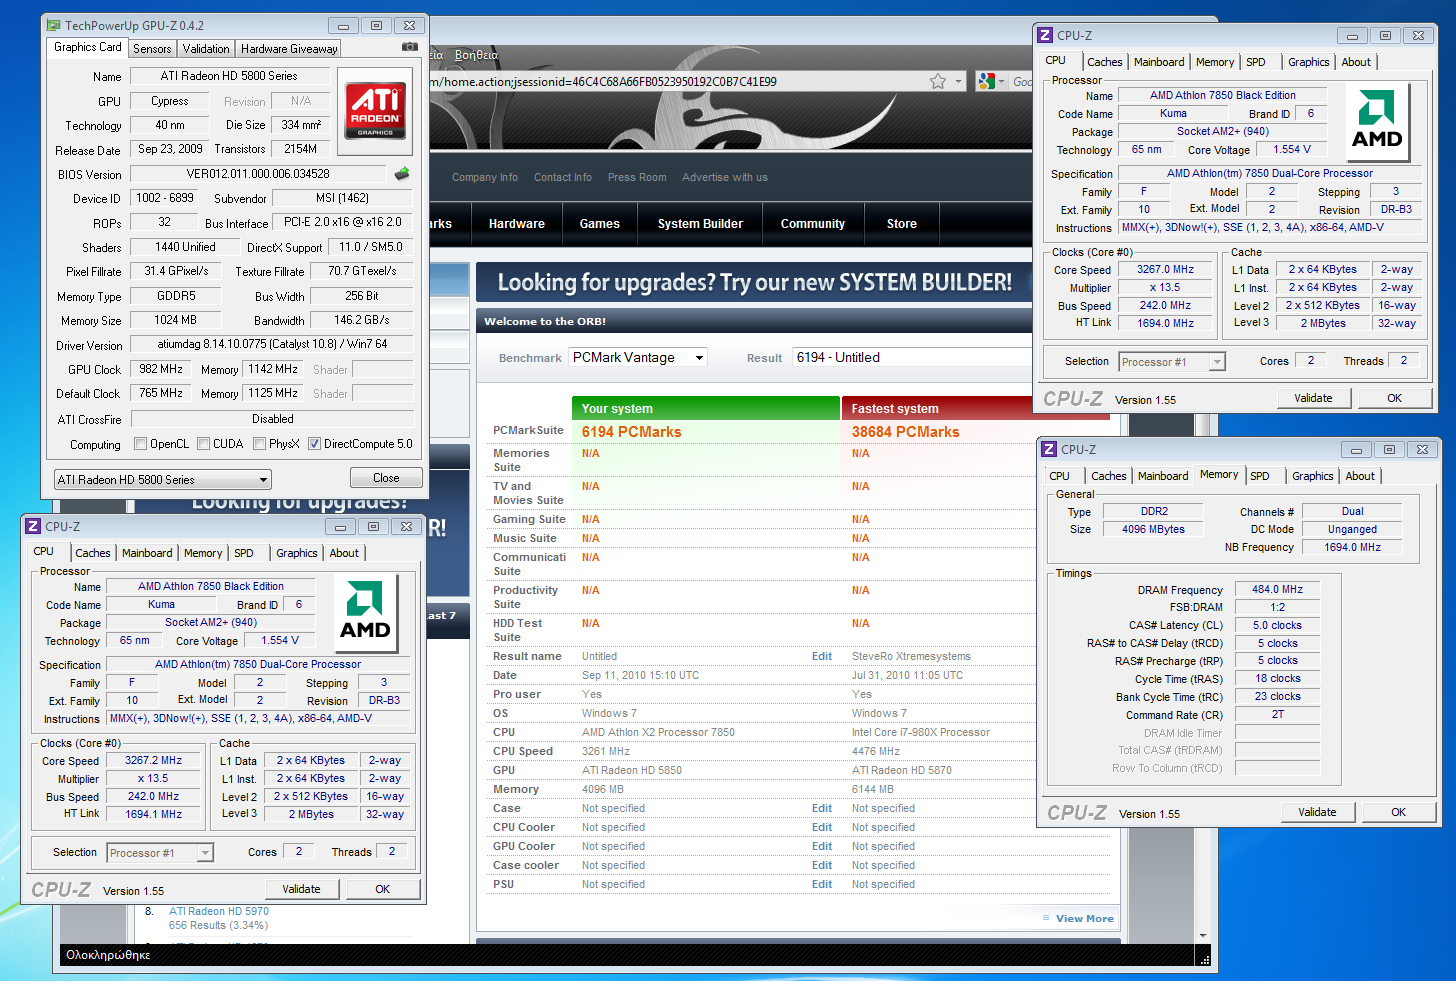Click the title bar icon of the CPU-Z Memory window
This screenshot has height=981, width=1456.
tap(1049, 449)
